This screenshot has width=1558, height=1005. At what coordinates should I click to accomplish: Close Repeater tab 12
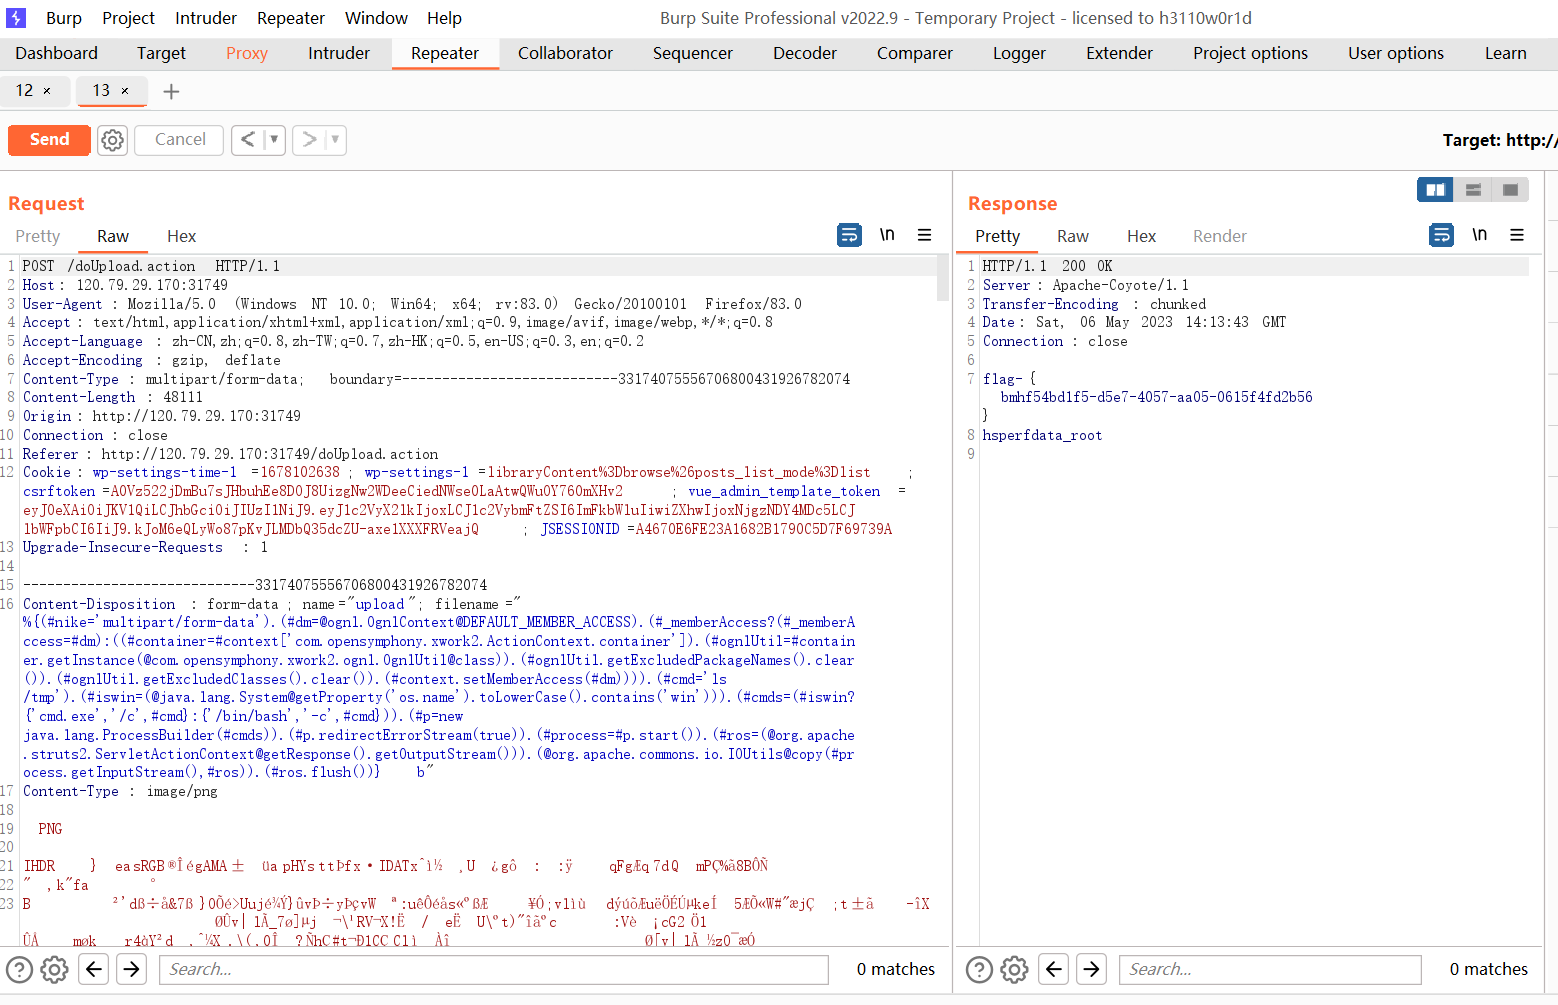(47, 91)
